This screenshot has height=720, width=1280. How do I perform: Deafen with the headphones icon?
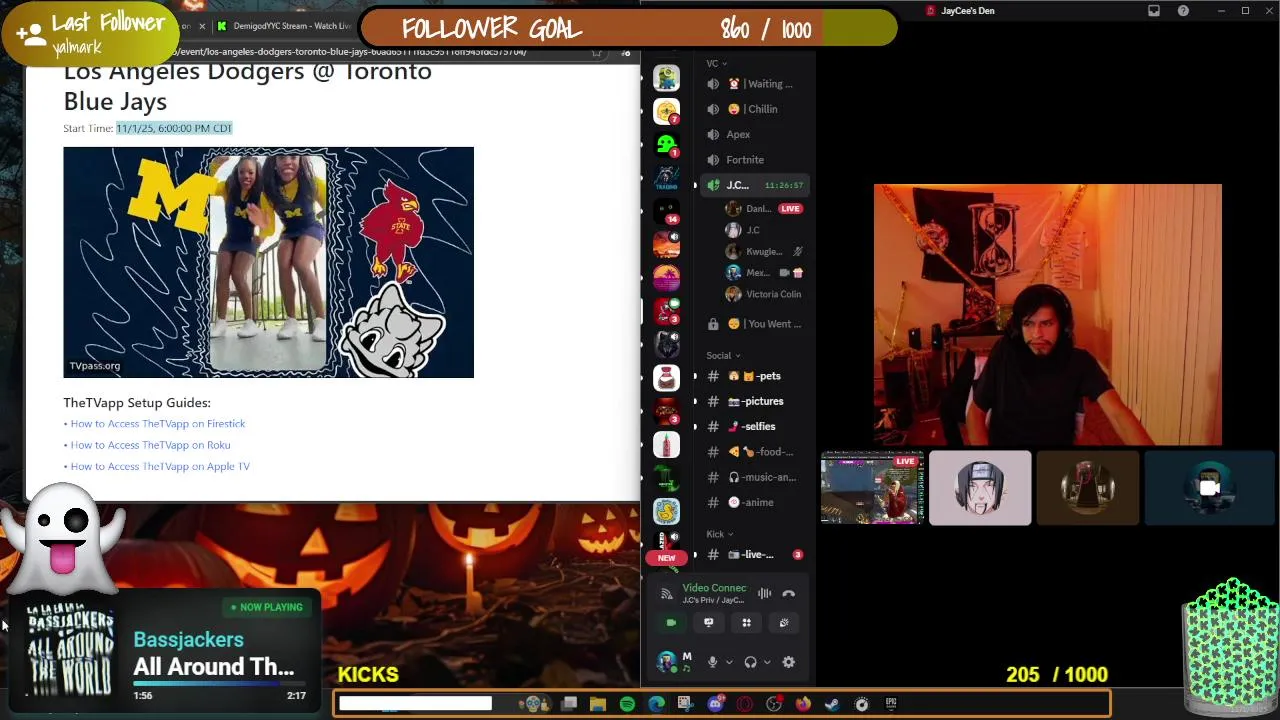pos(750,662)
